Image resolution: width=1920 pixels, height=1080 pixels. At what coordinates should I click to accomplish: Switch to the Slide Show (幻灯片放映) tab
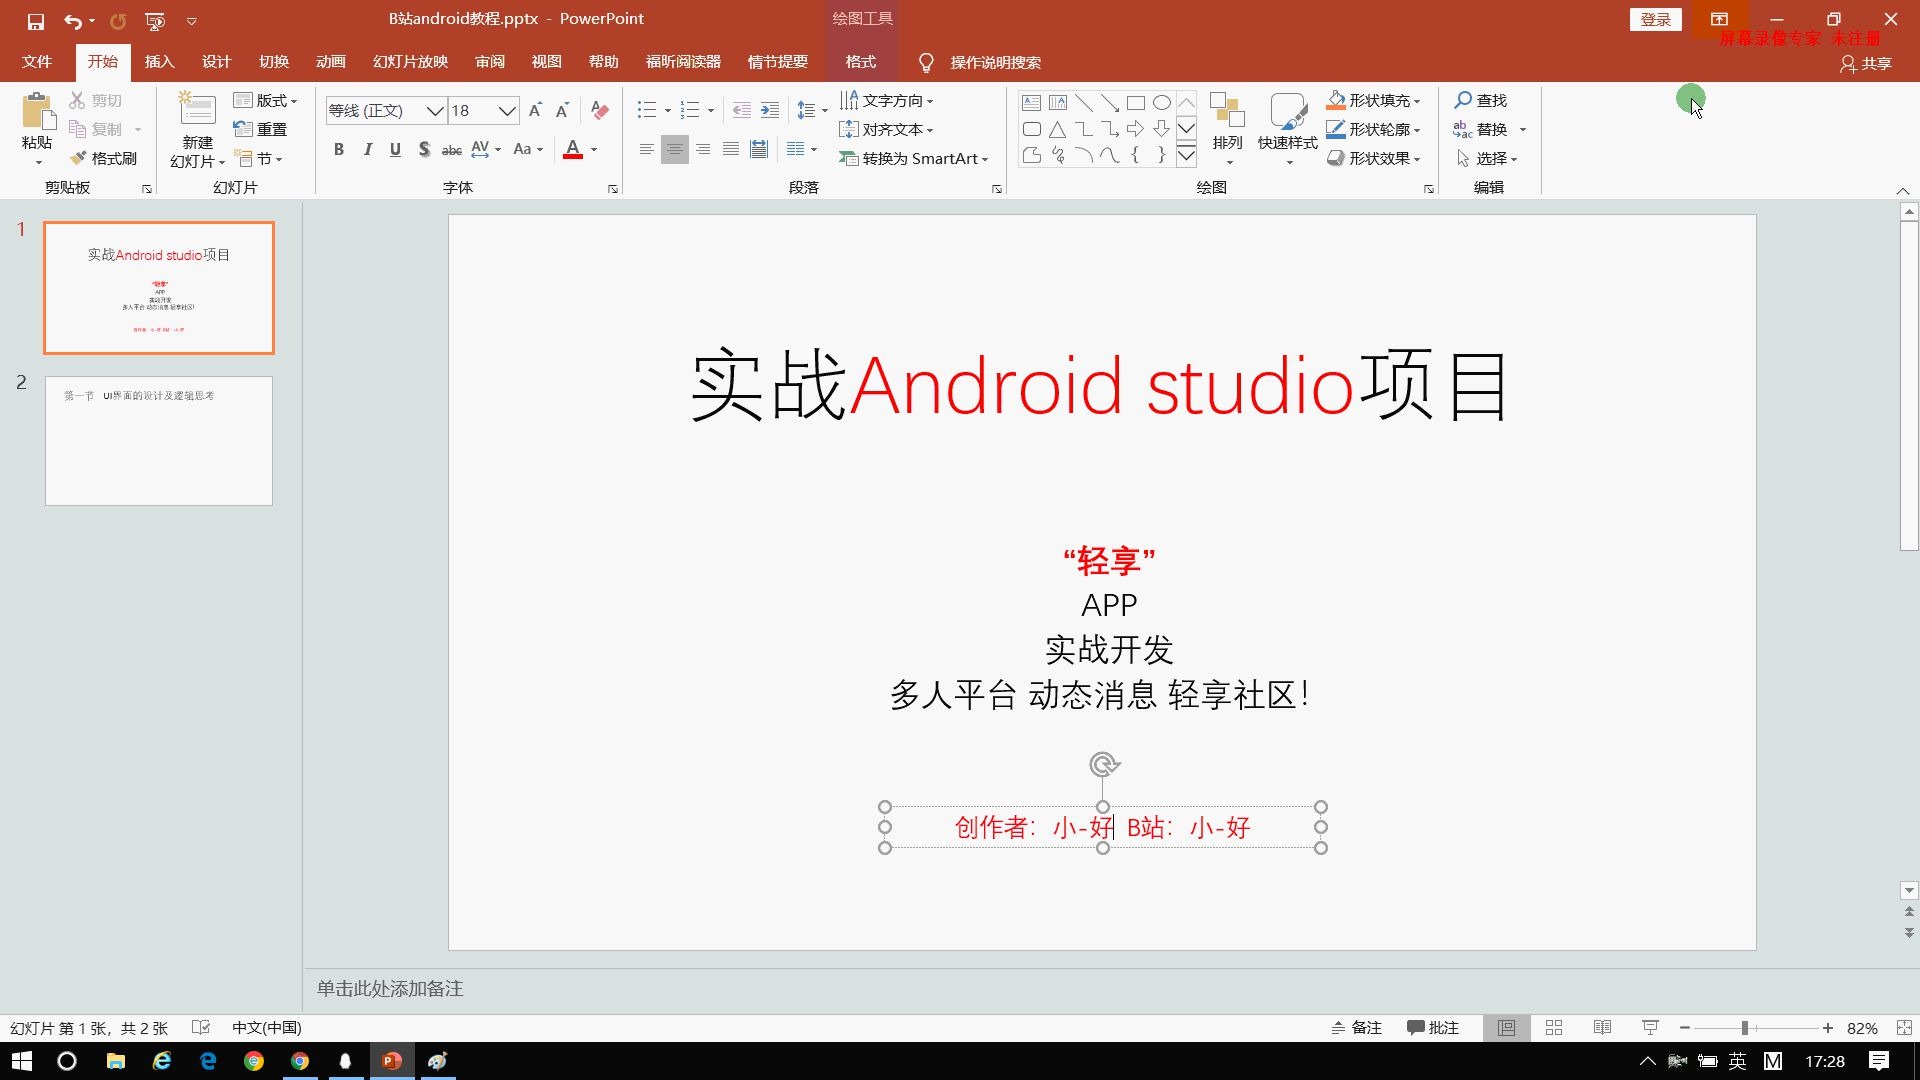(x=411, y=62)
